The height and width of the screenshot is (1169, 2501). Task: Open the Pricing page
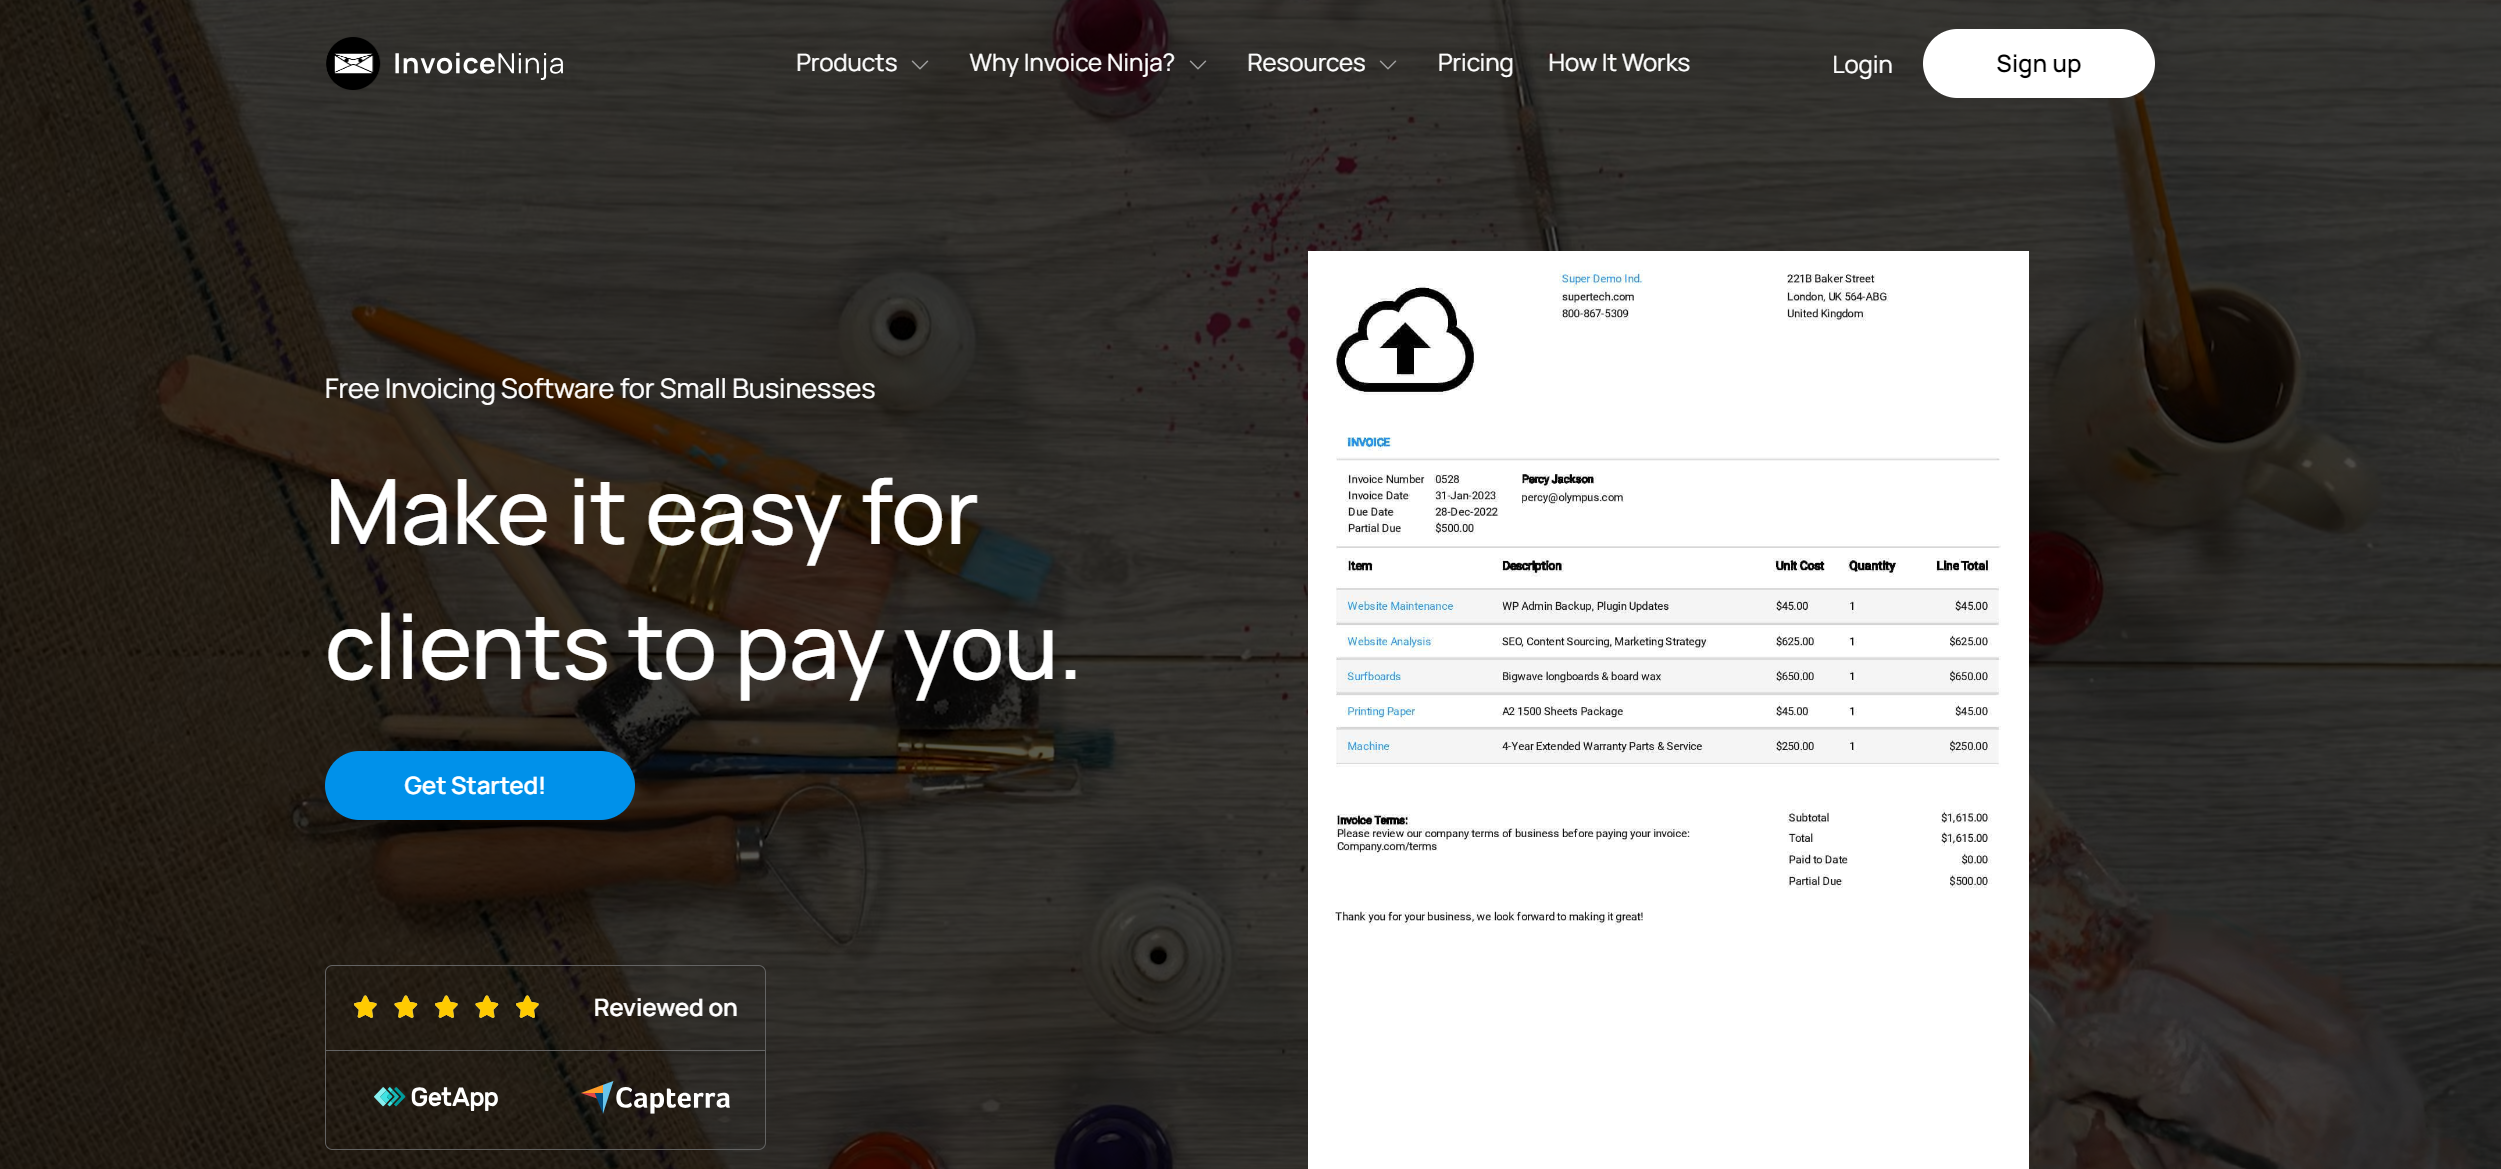click(x=1474, y=63)
